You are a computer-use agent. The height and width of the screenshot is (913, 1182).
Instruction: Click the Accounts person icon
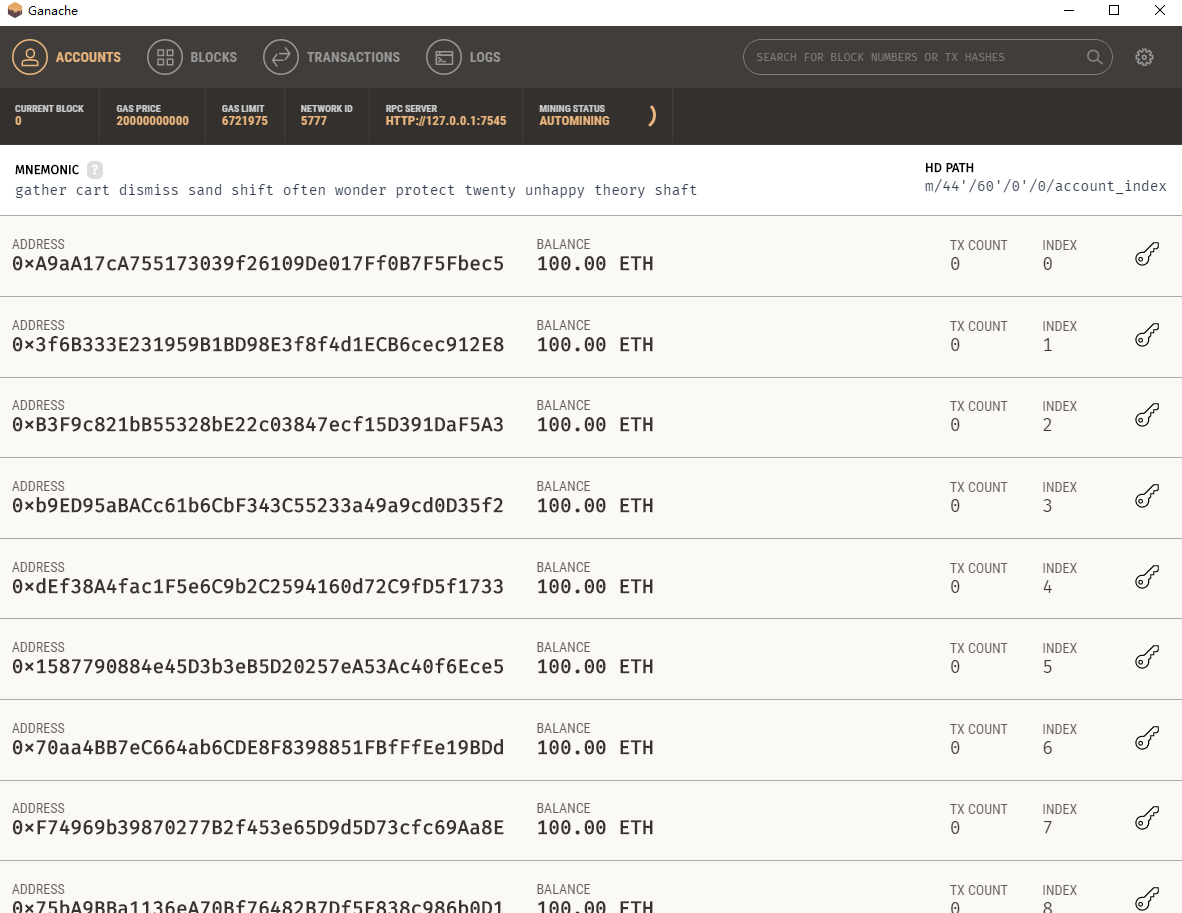point(30,57)
